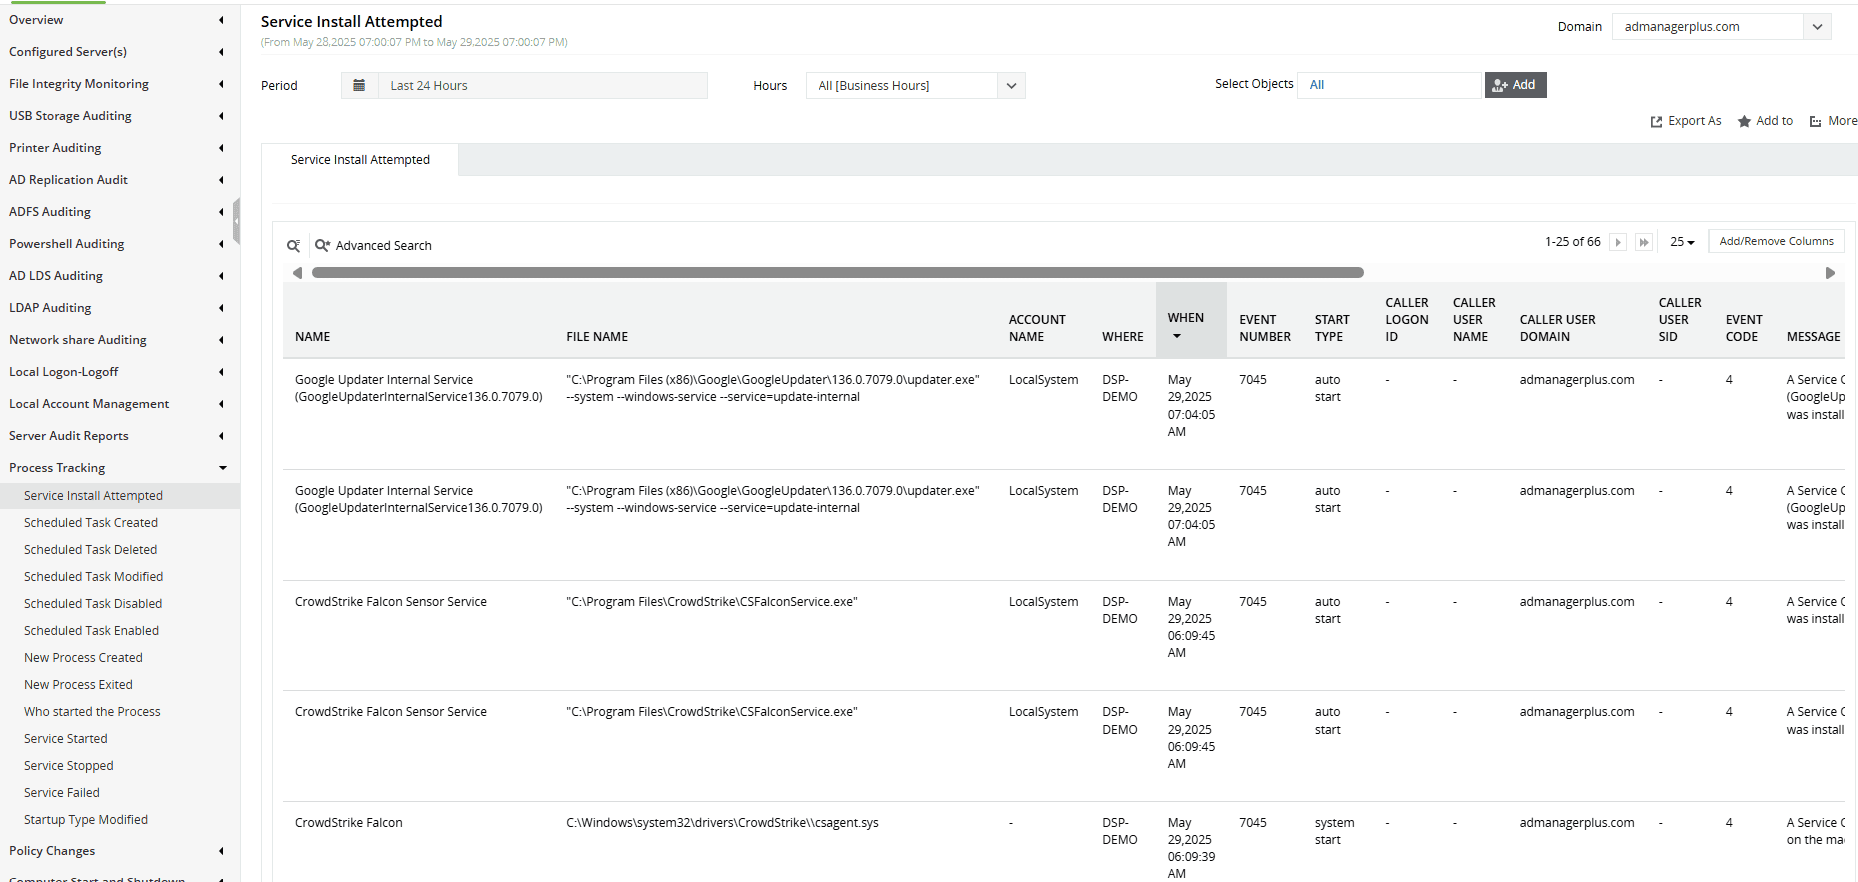Image resolution: width=1858 pixels, height=882 pixels.
Task: Expand the File Integrity Monitoring section
Action: (221, 84)
